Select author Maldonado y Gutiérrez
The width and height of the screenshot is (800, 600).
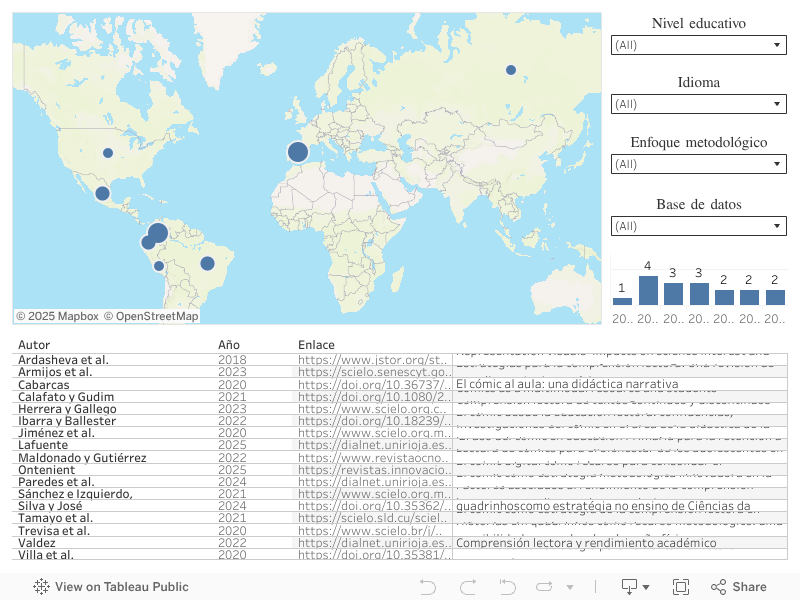[x=82, y=458]
